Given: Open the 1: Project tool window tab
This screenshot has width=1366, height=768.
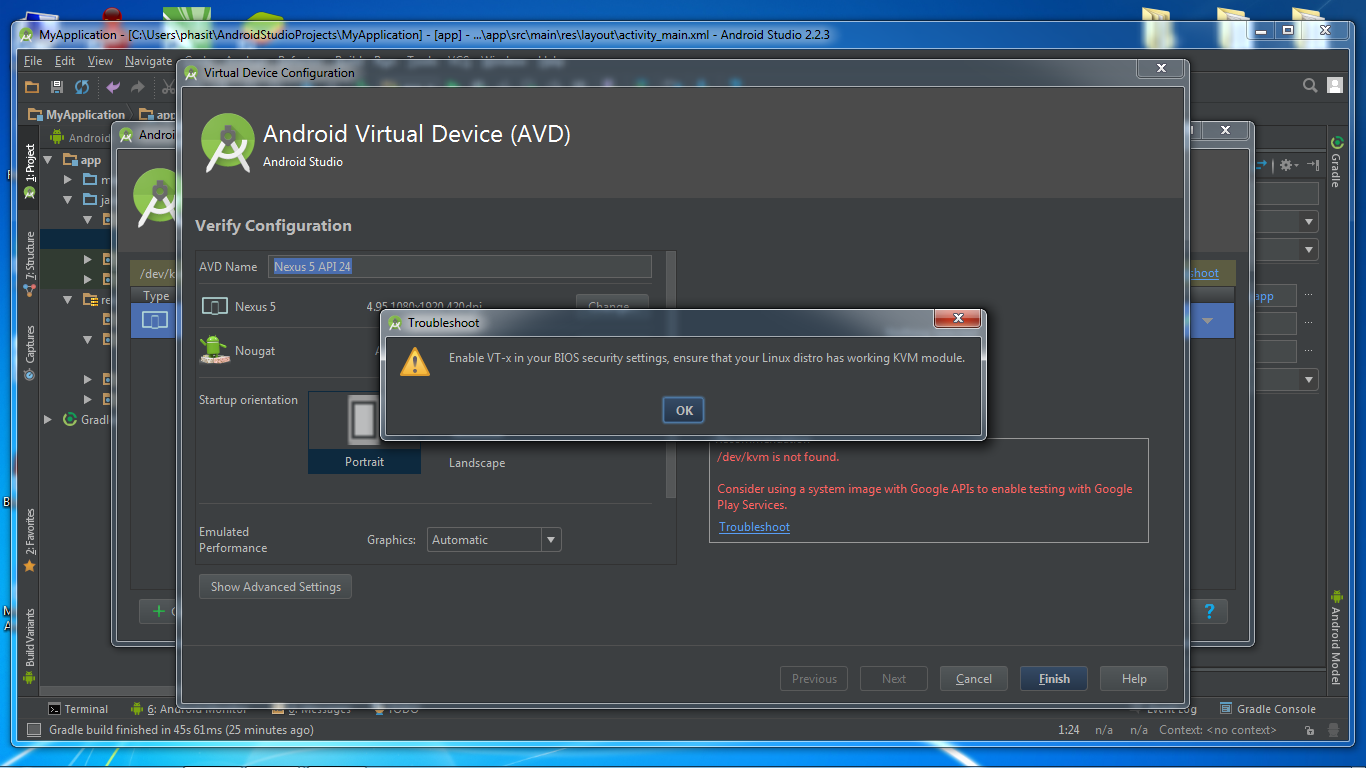Looking at the screenshot, I should click(x=30, y=170).
